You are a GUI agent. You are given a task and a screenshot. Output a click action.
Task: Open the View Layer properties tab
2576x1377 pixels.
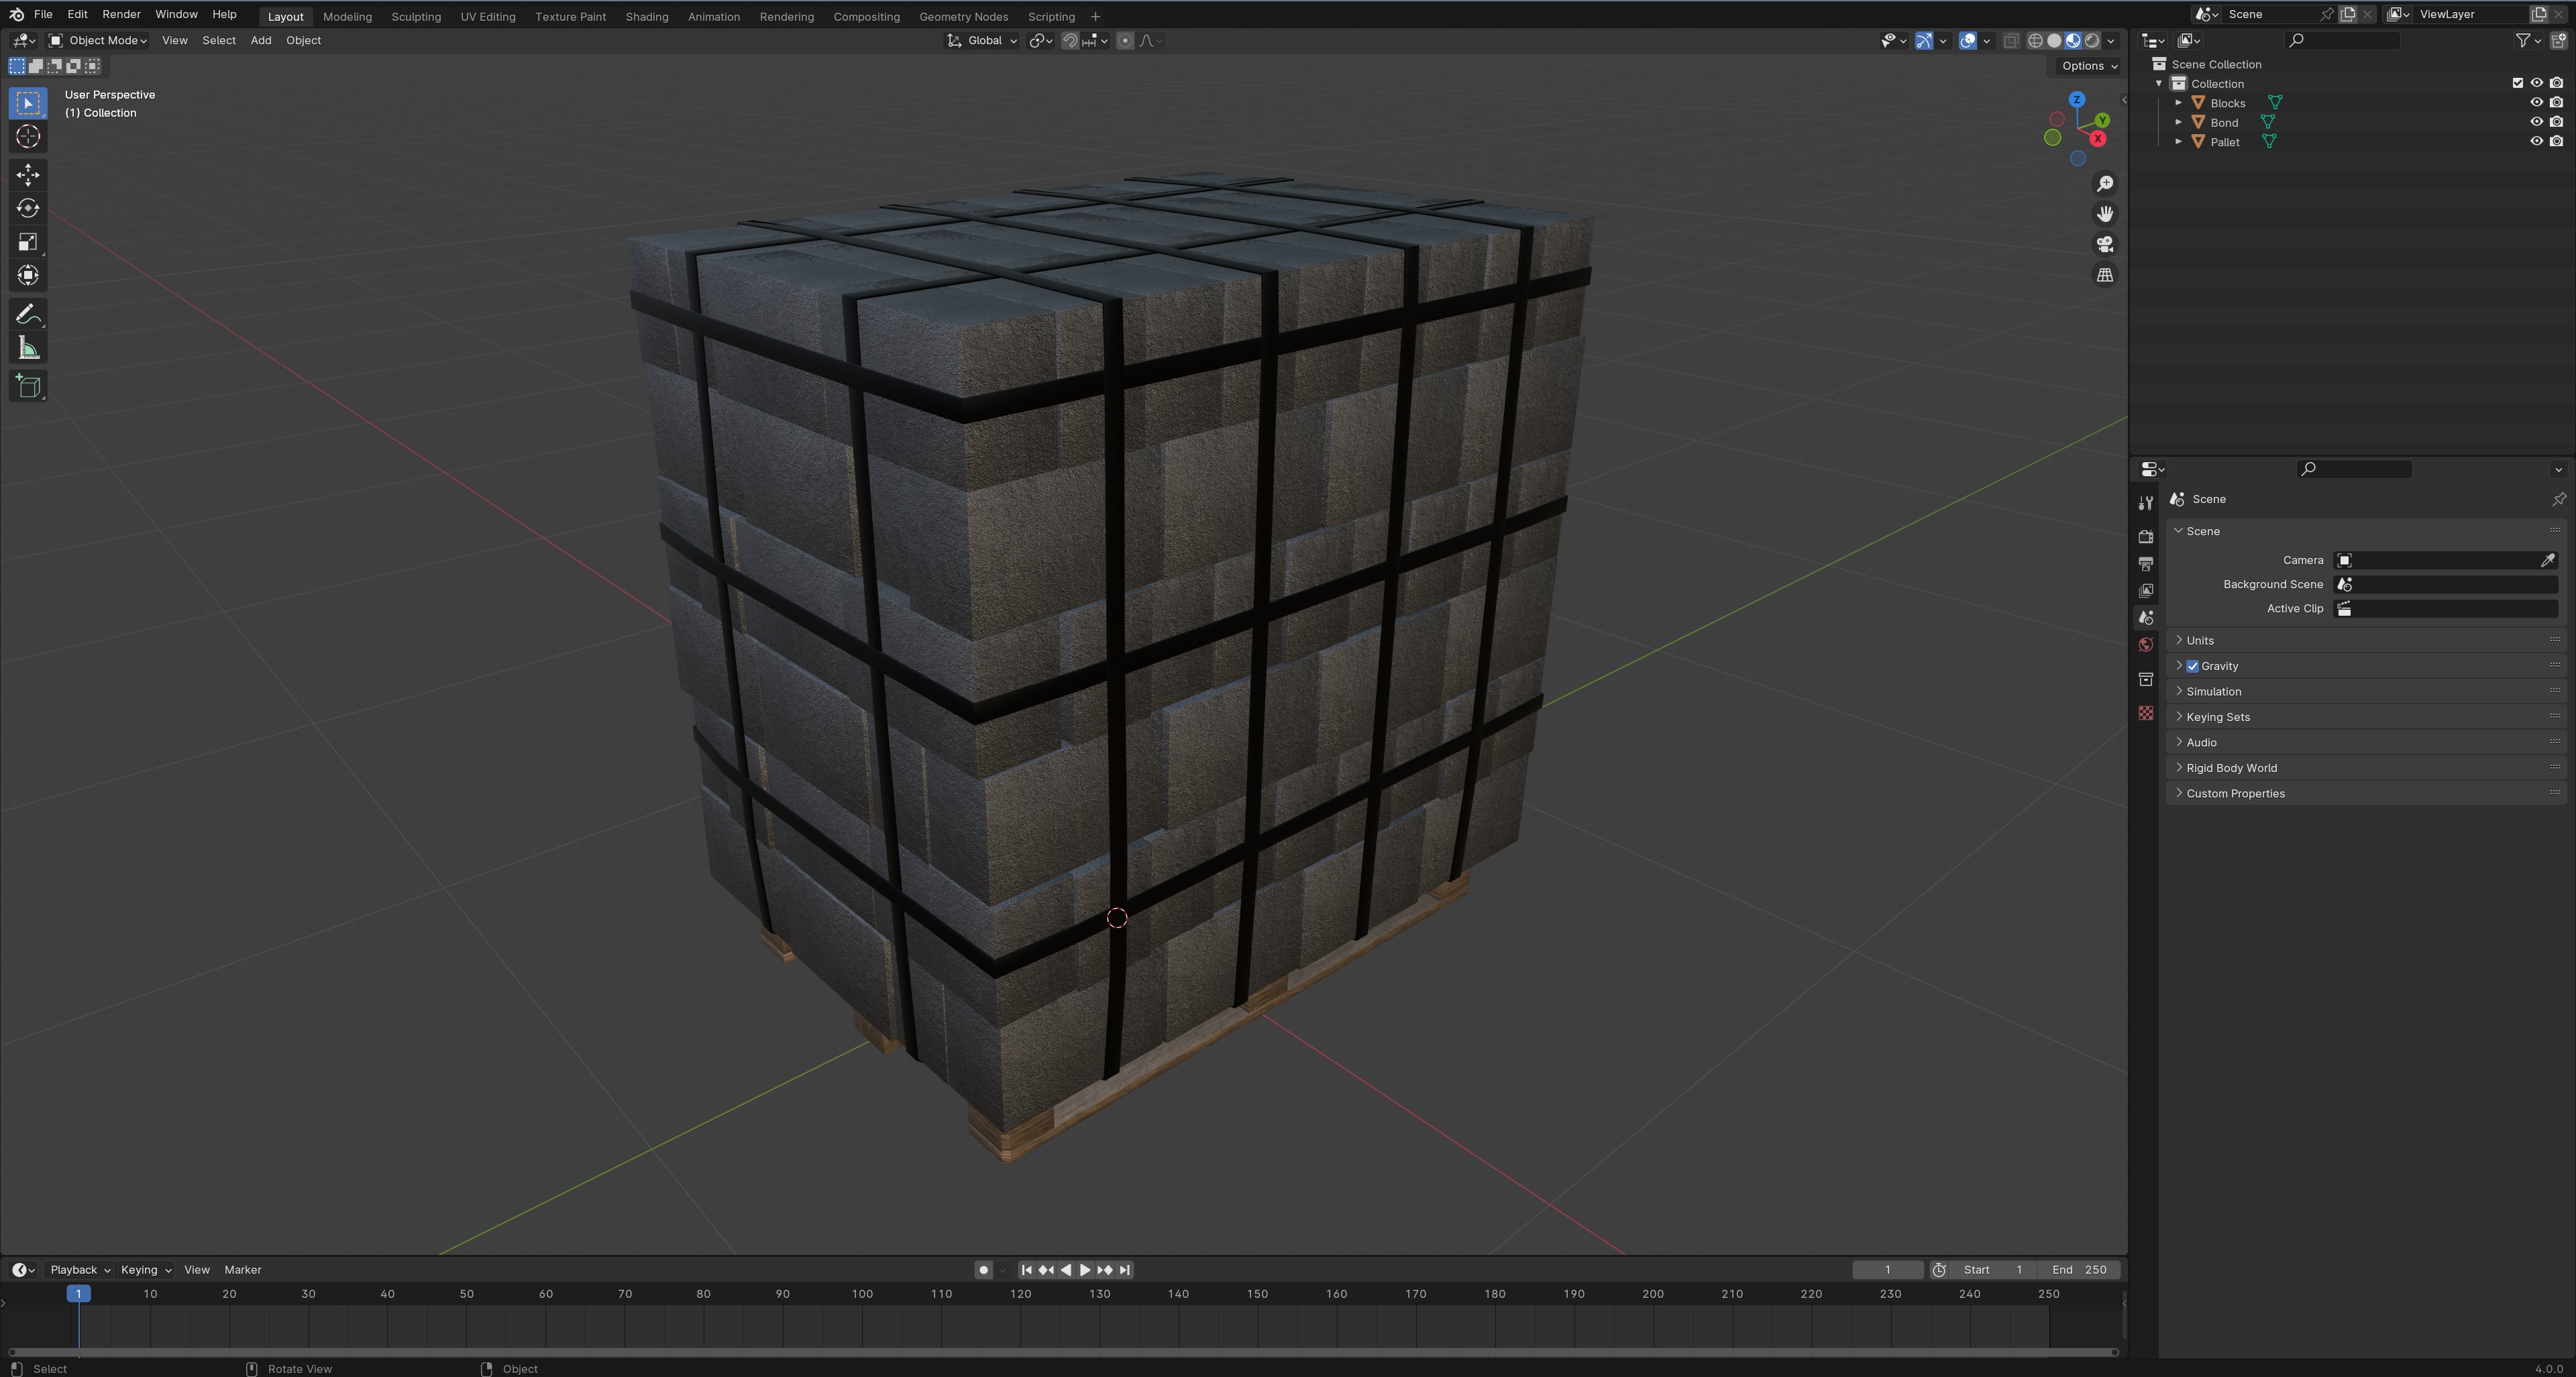tap(2145, 591)
